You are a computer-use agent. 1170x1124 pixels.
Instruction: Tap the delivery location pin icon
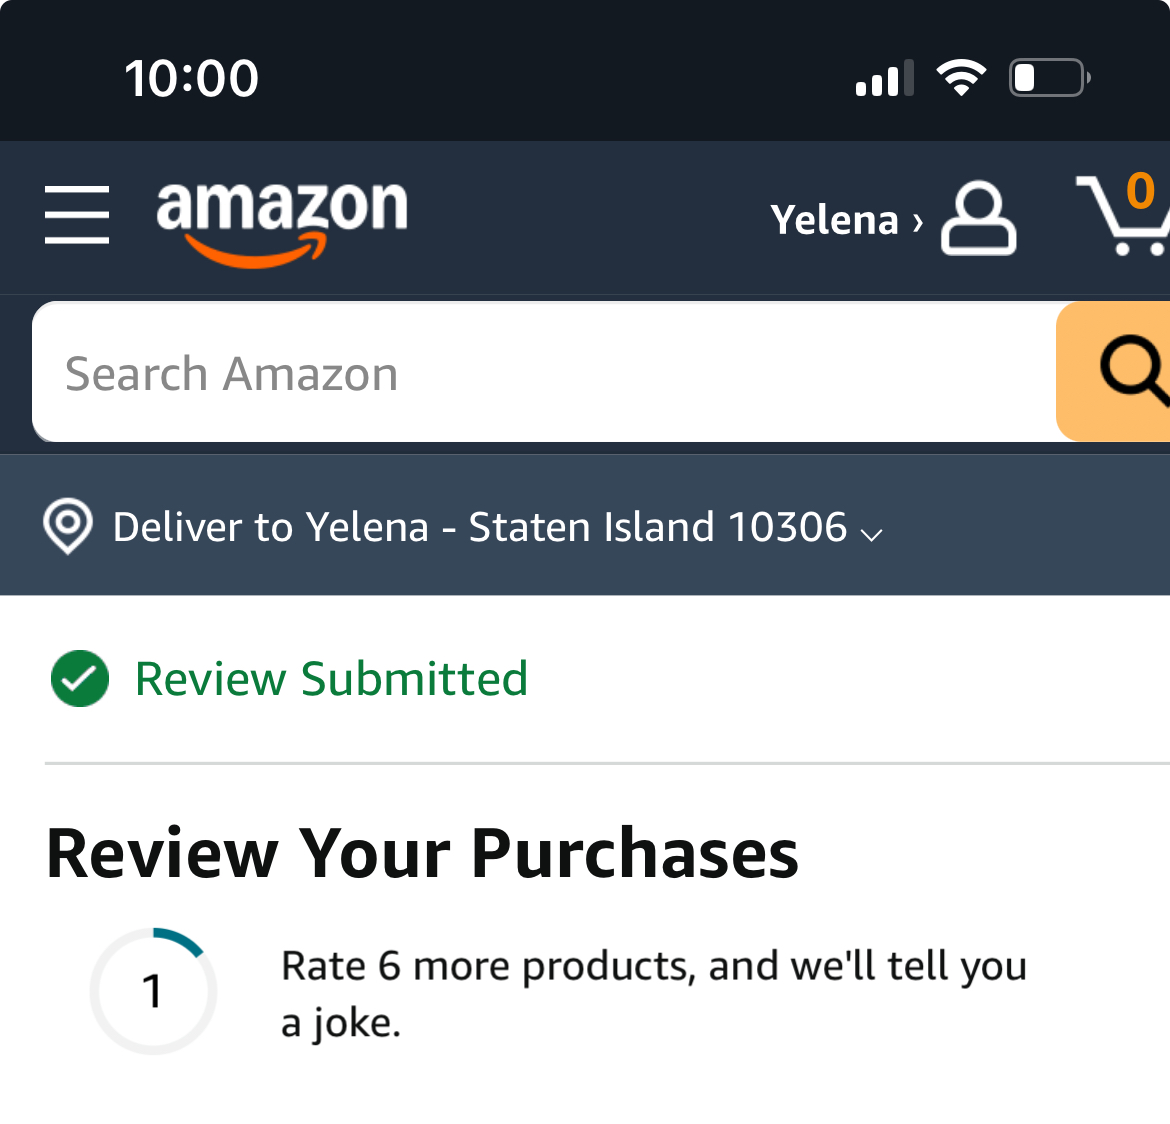coord(68,526)
